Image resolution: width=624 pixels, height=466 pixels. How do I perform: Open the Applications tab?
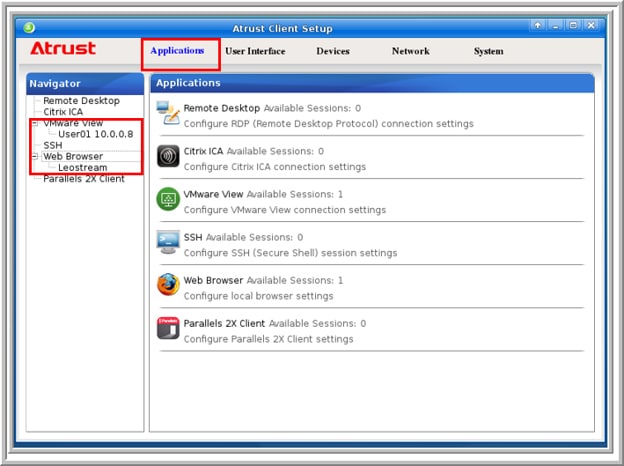pos(177,51)
